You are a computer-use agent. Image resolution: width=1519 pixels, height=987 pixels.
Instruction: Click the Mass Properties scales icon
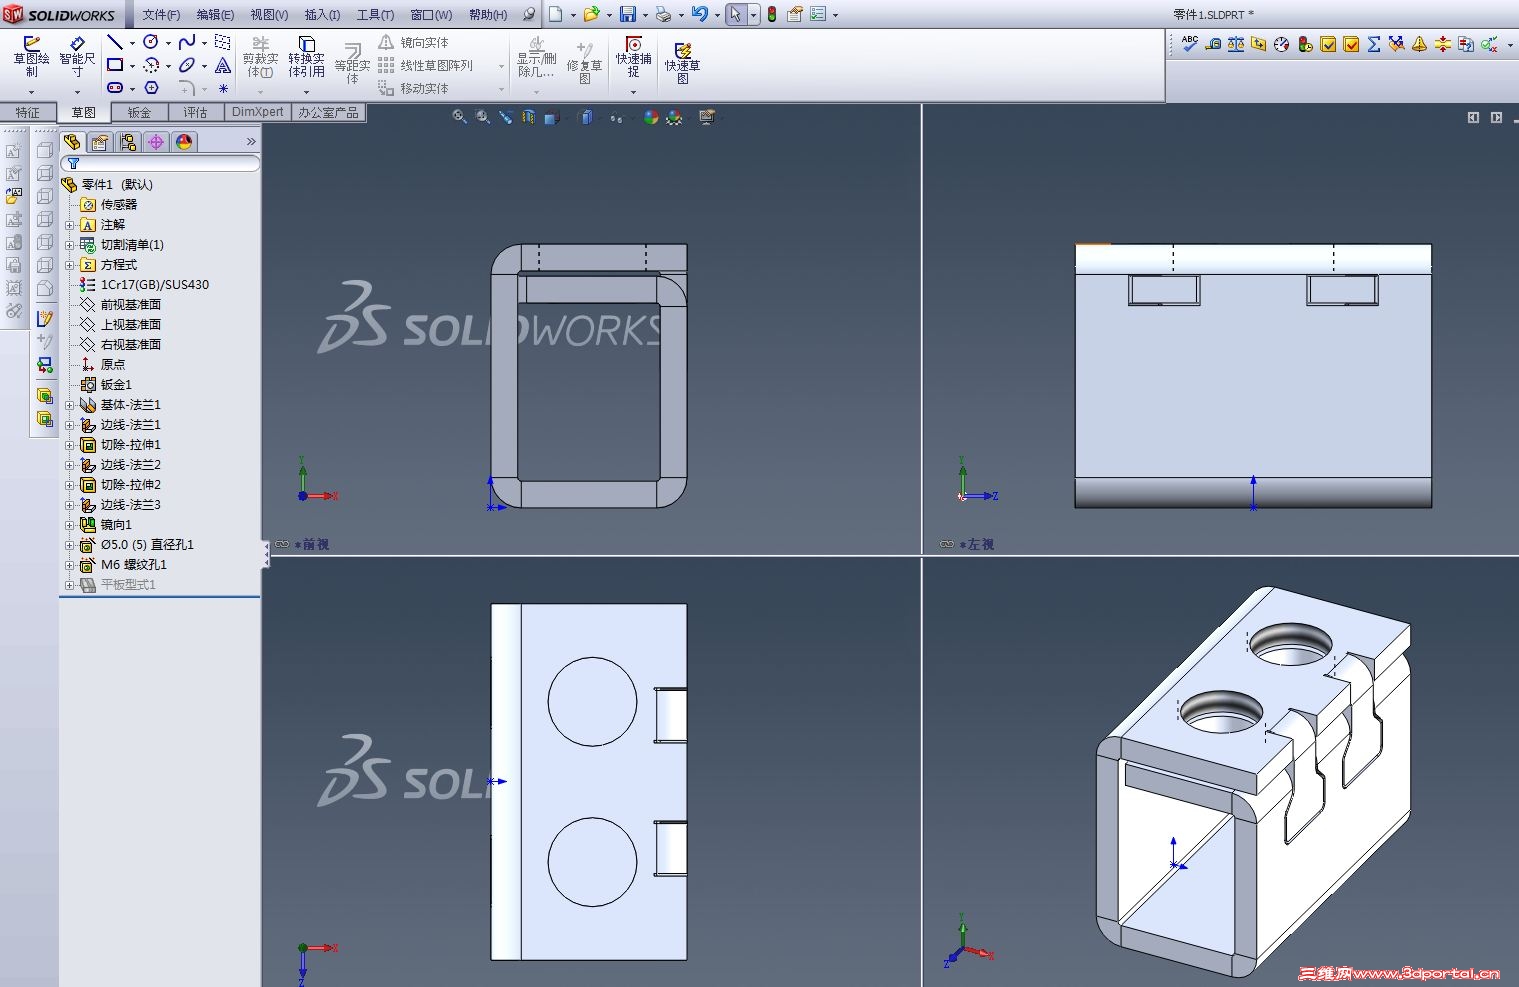[1236, 44]
